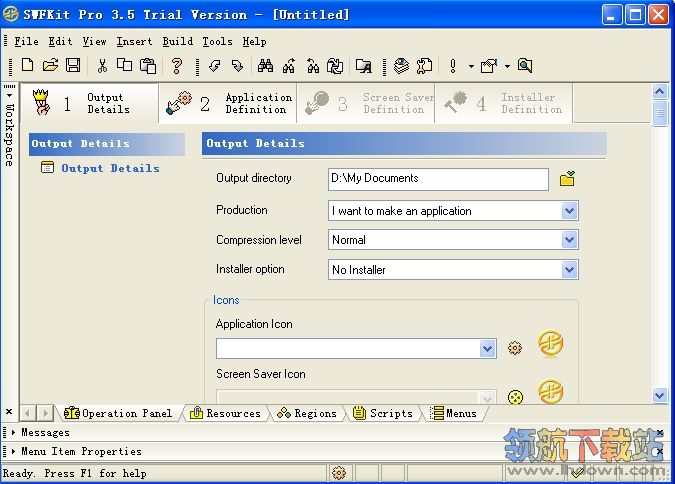Open the View menu
The image size is (675, 484).
[x=94, y=41]
